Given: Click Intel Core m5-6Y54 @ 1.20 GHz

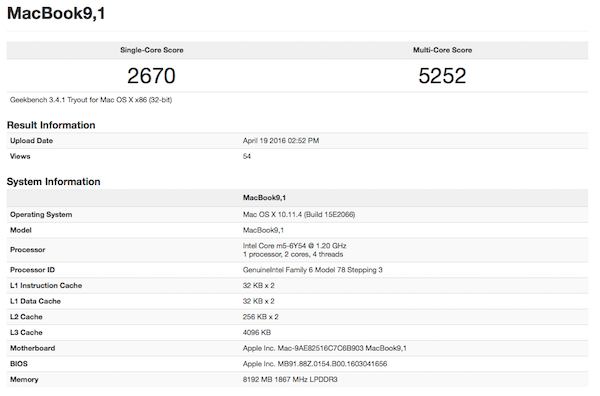Looking at the screenshot, I should click(x=295, y=246).
